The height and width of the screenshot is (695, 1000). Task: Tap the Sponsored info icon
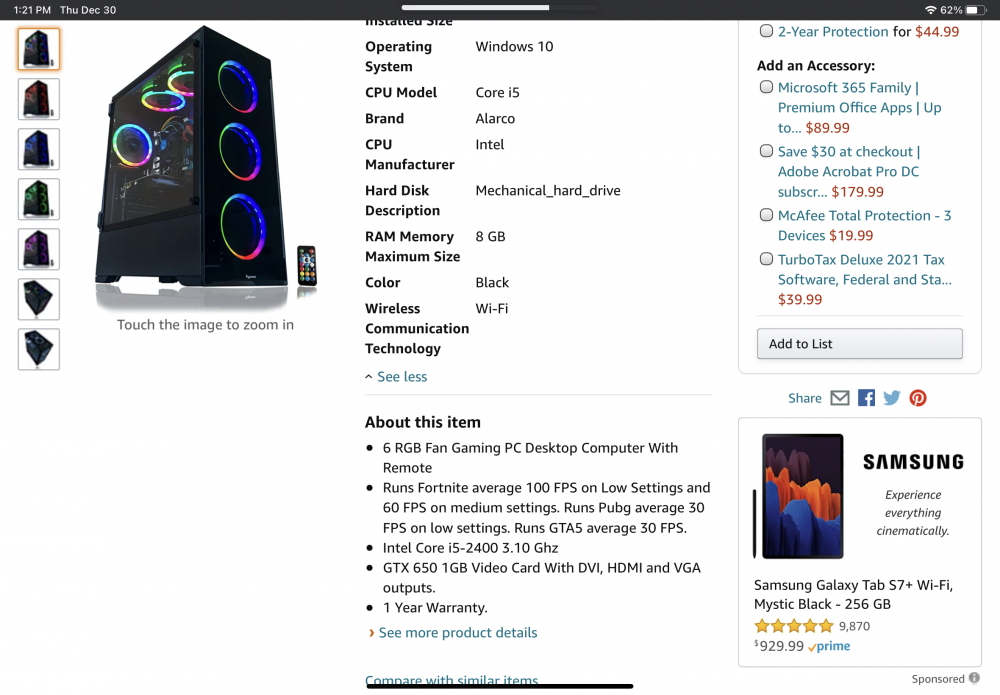coord(975,678)
